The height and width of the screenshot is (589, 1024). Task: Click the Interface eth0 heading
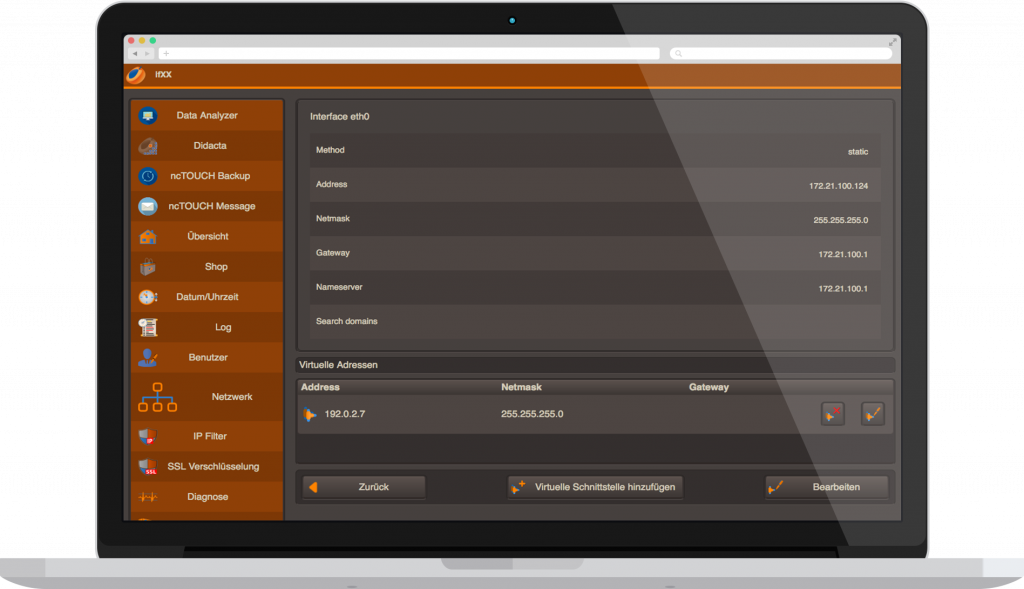[x=340, y=117]
